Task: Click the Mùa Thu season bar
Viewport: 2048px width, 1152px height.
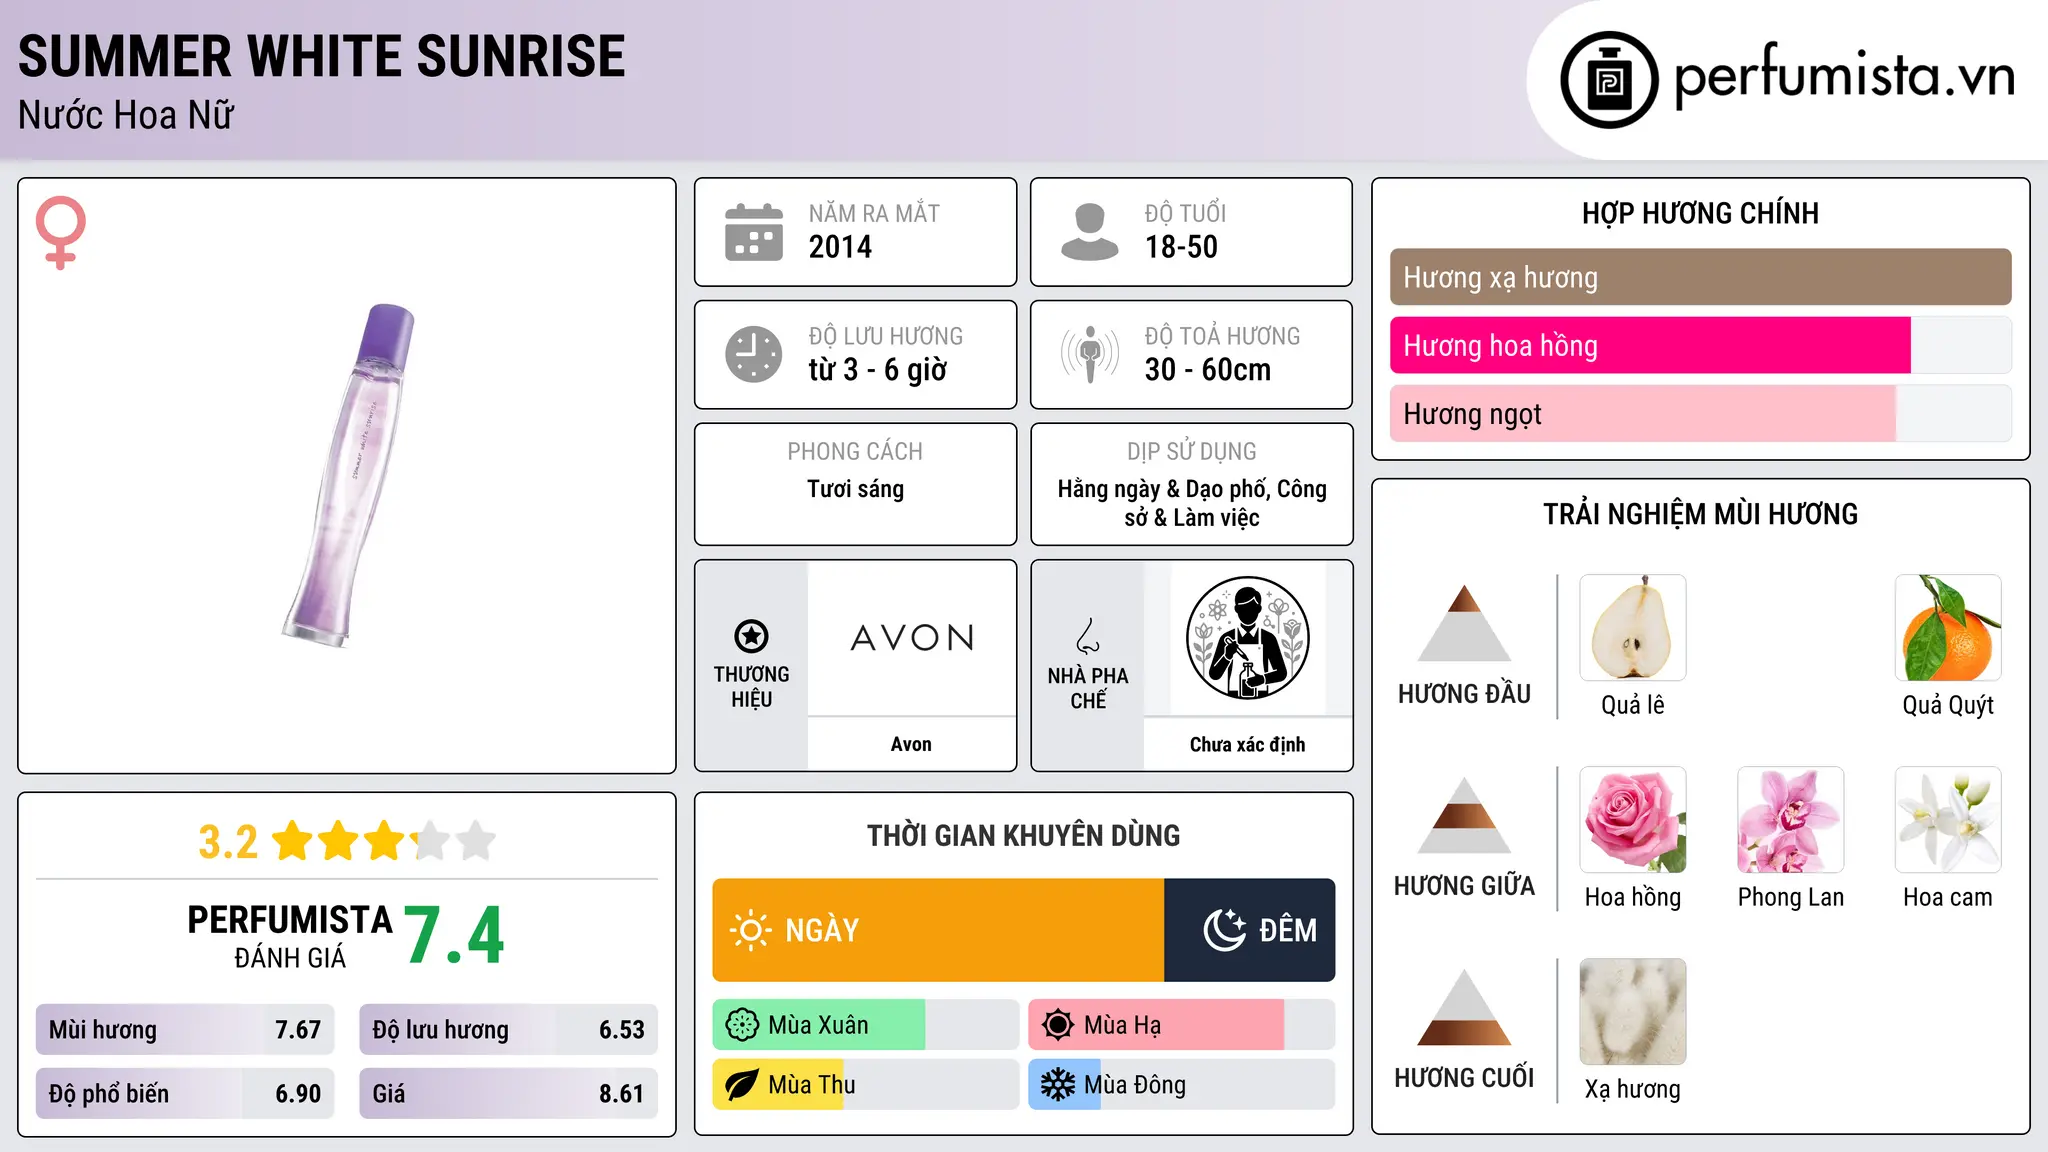Action: [x=865, y=1085]
